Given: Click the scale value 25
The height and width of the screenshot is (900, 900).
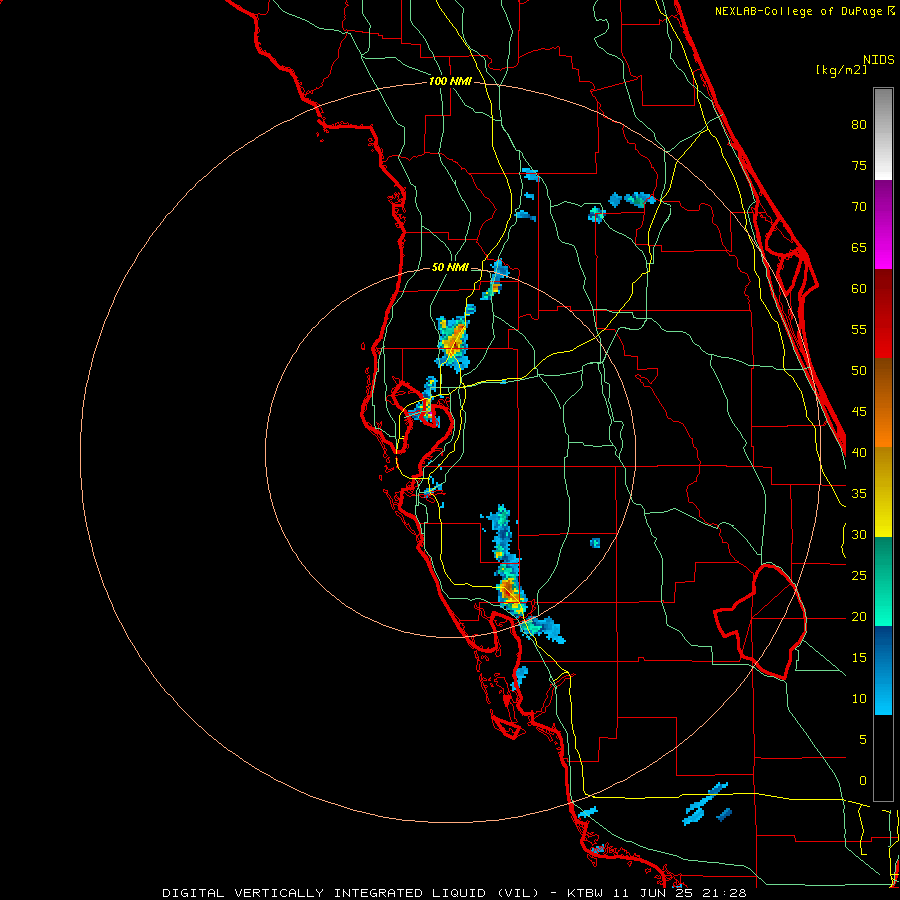Looking at the screenshot, I should click(859, 576).
